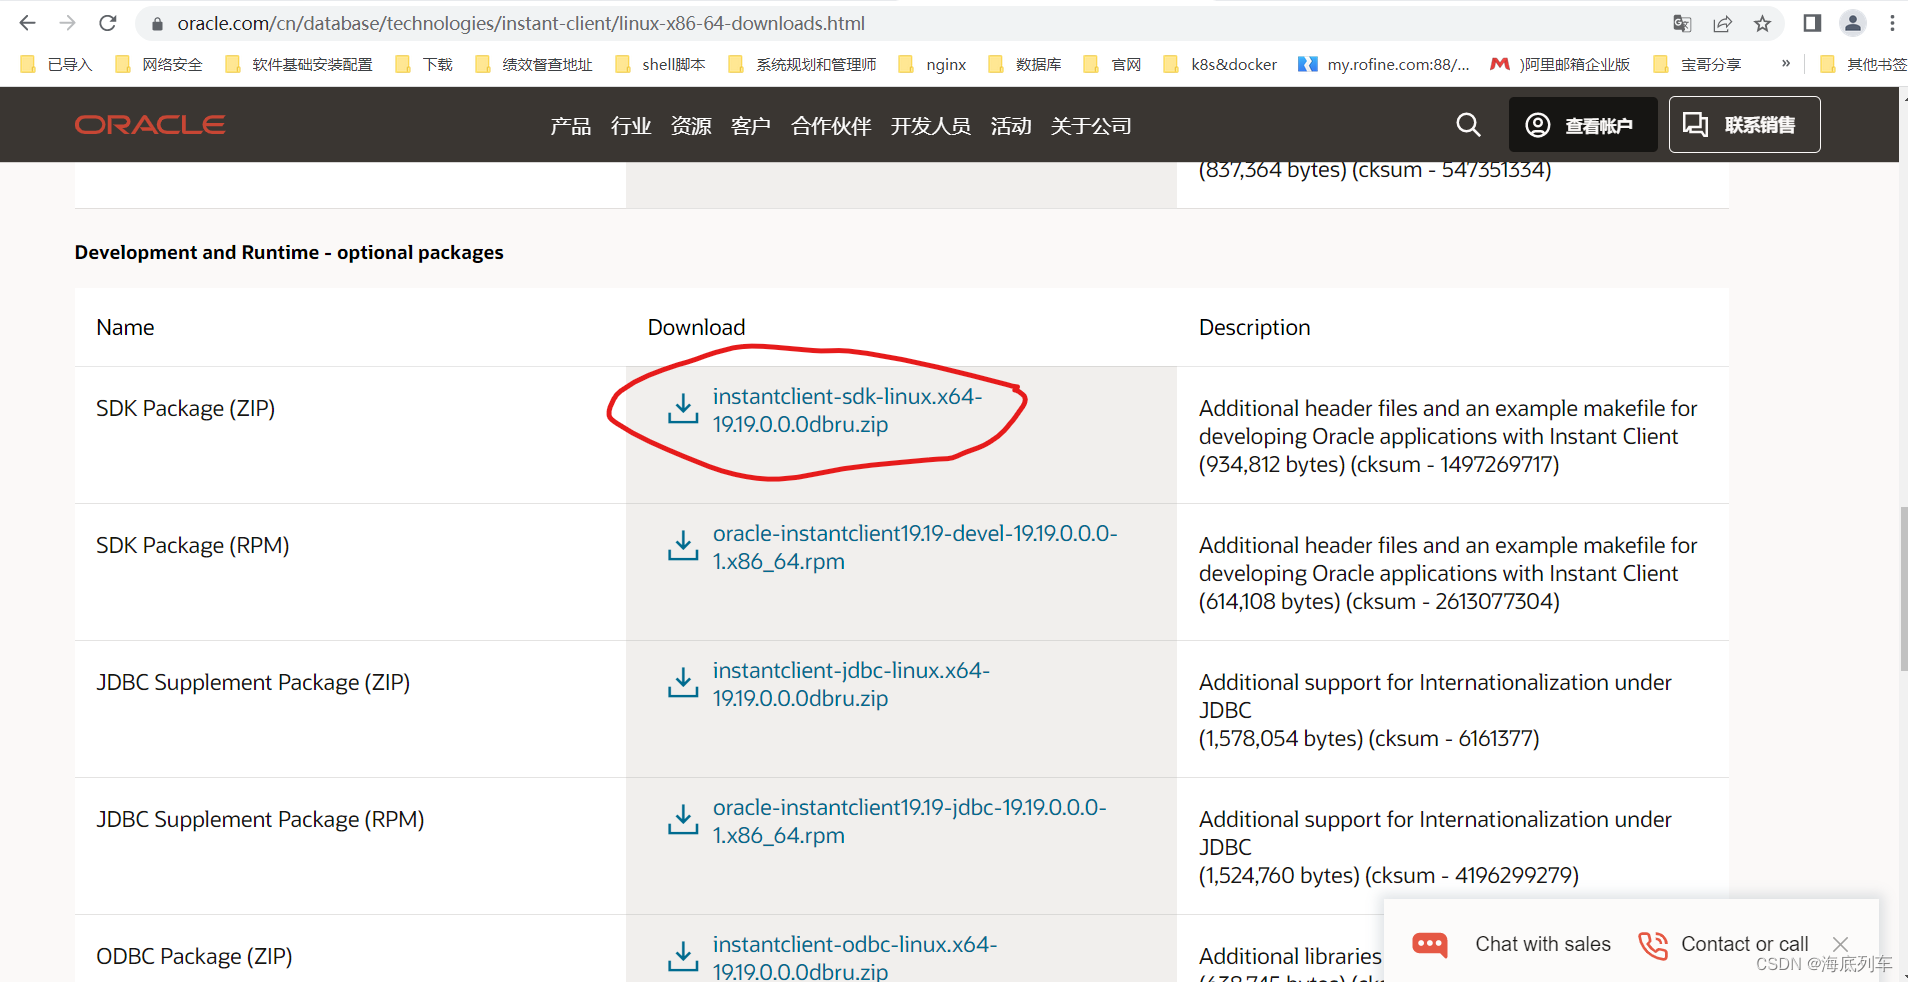
Task: Reload the page with refresh icon
Action: pos(108,23)
